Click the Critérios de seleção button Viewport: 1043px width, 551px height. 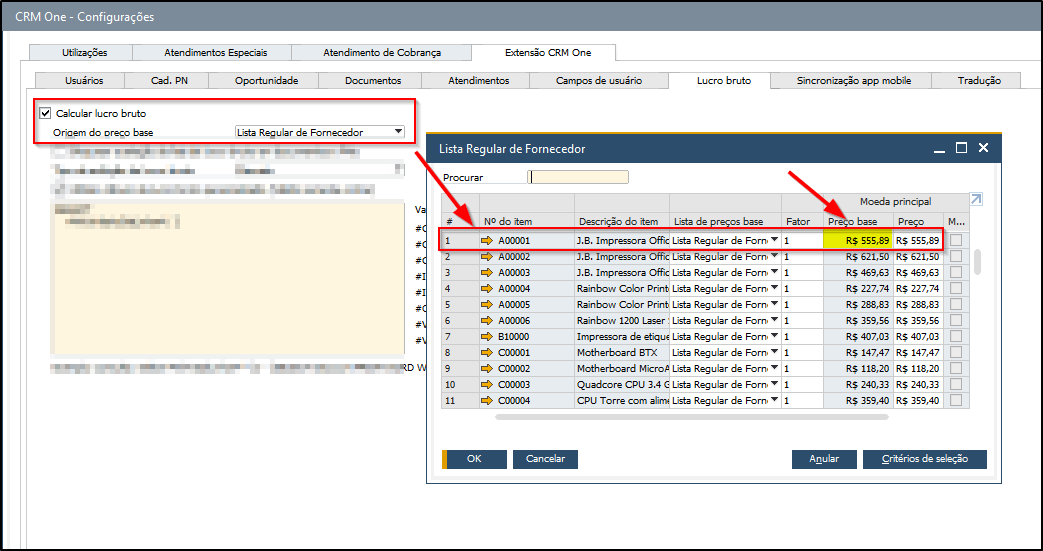tap(925, 459)
